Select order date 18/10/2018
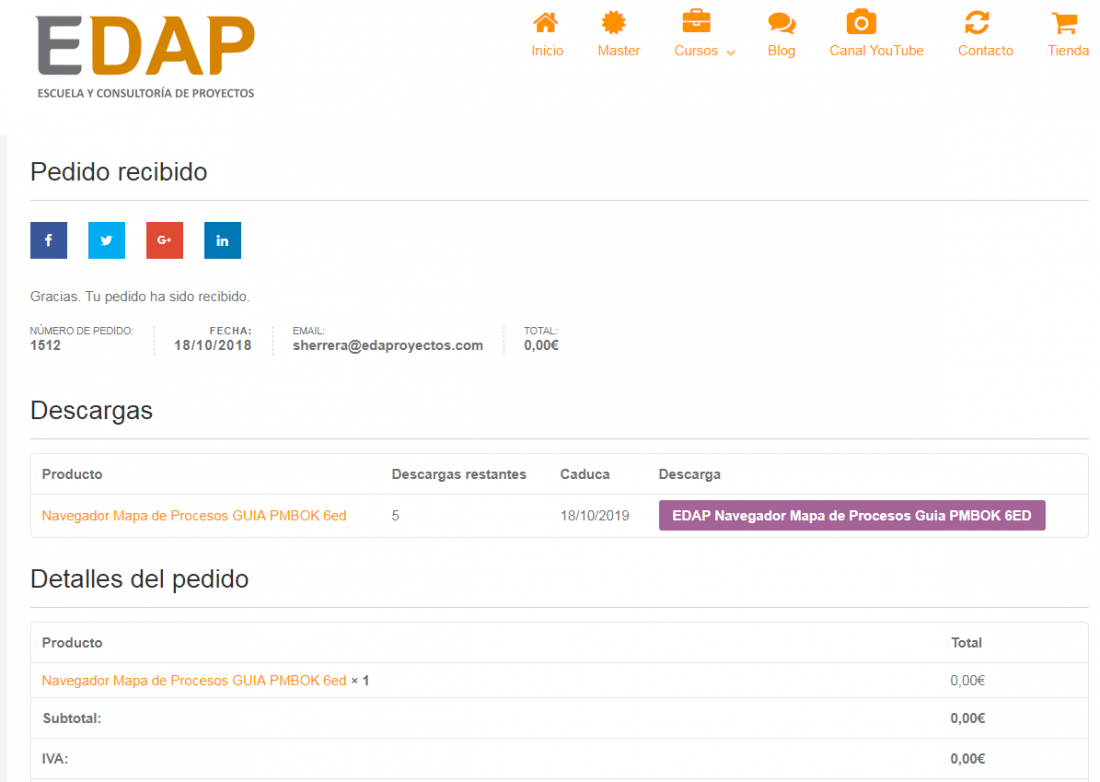 click(213, 345)
